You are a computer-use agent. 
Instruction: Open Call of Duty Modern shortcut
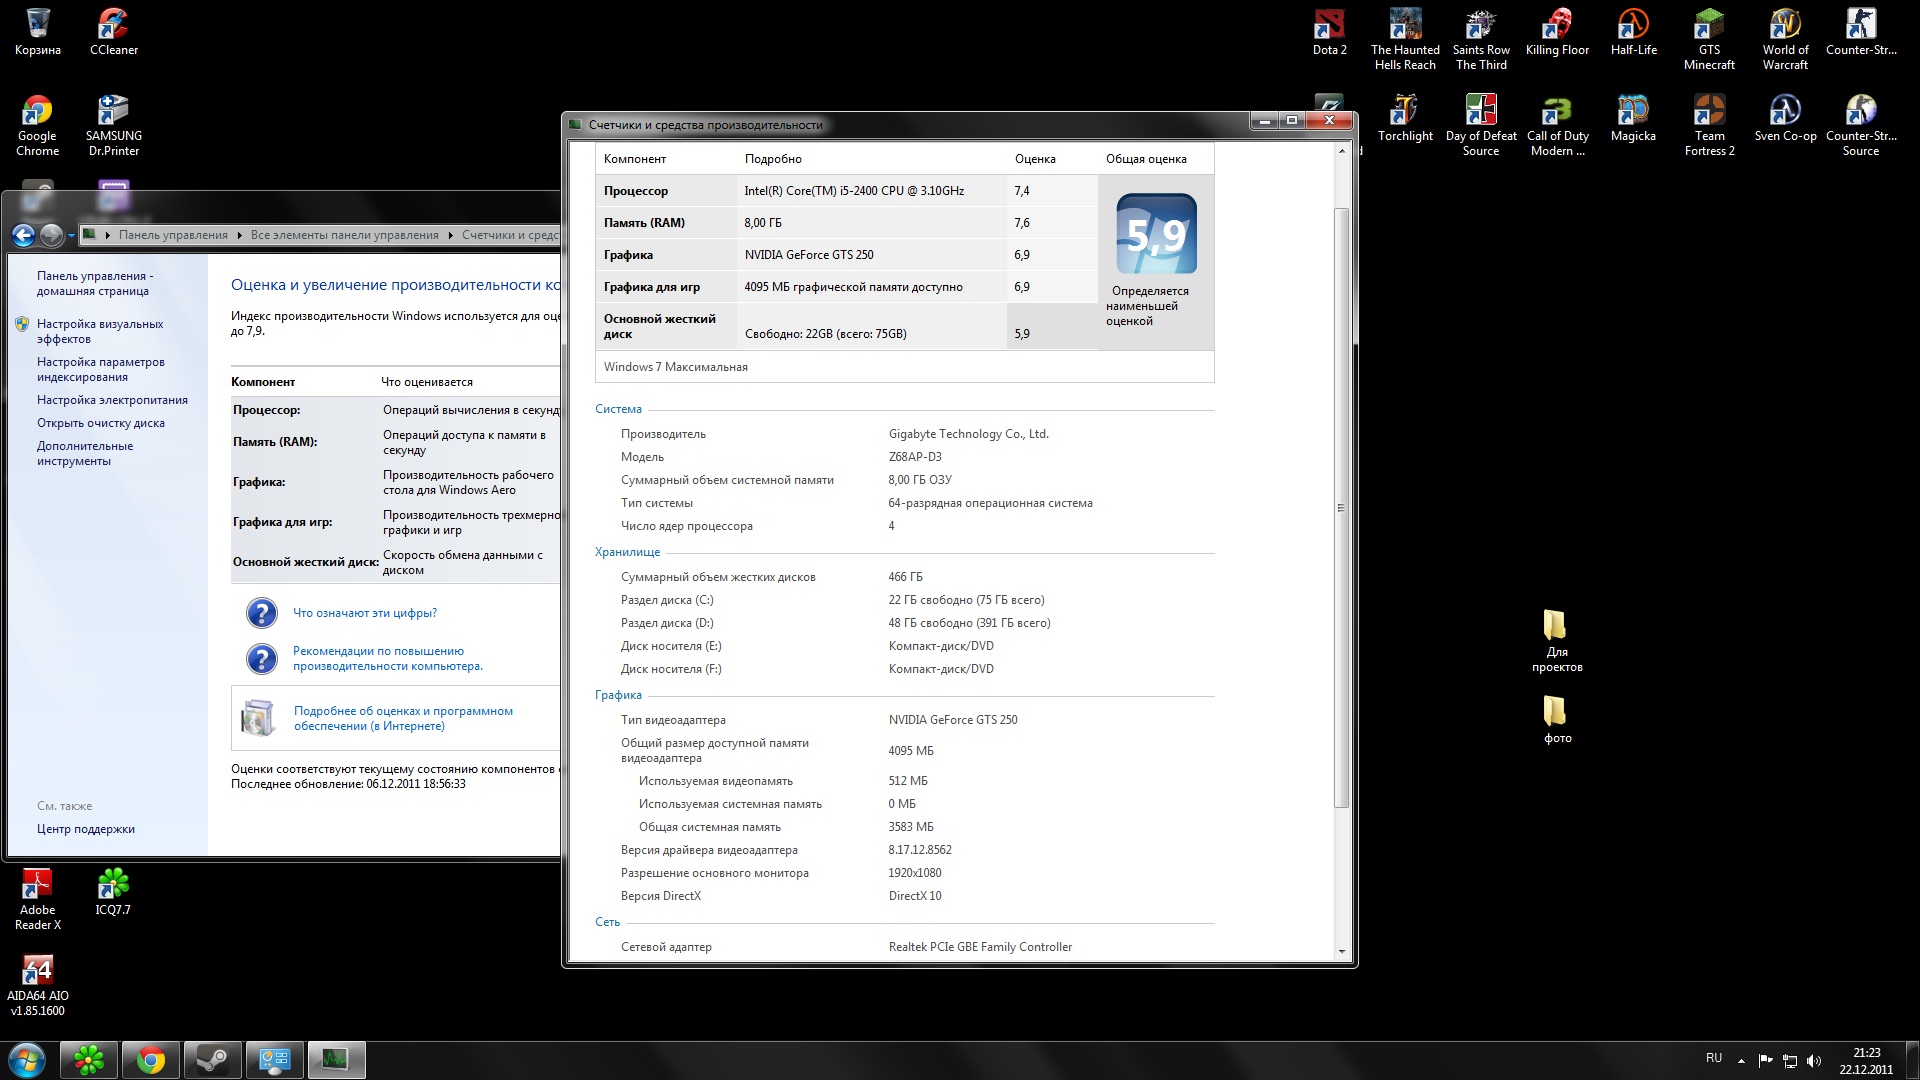(x=1557, y=125)
